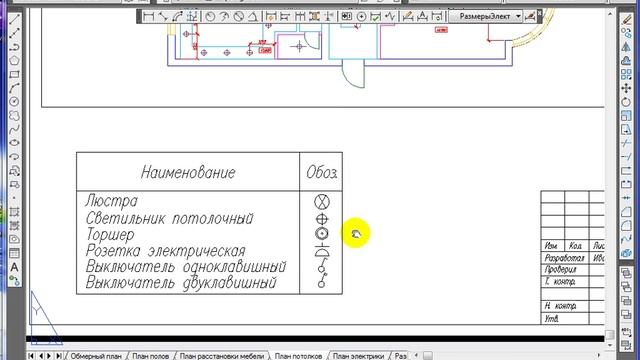Click the Radius dimension tool

(x=210, y=17)
